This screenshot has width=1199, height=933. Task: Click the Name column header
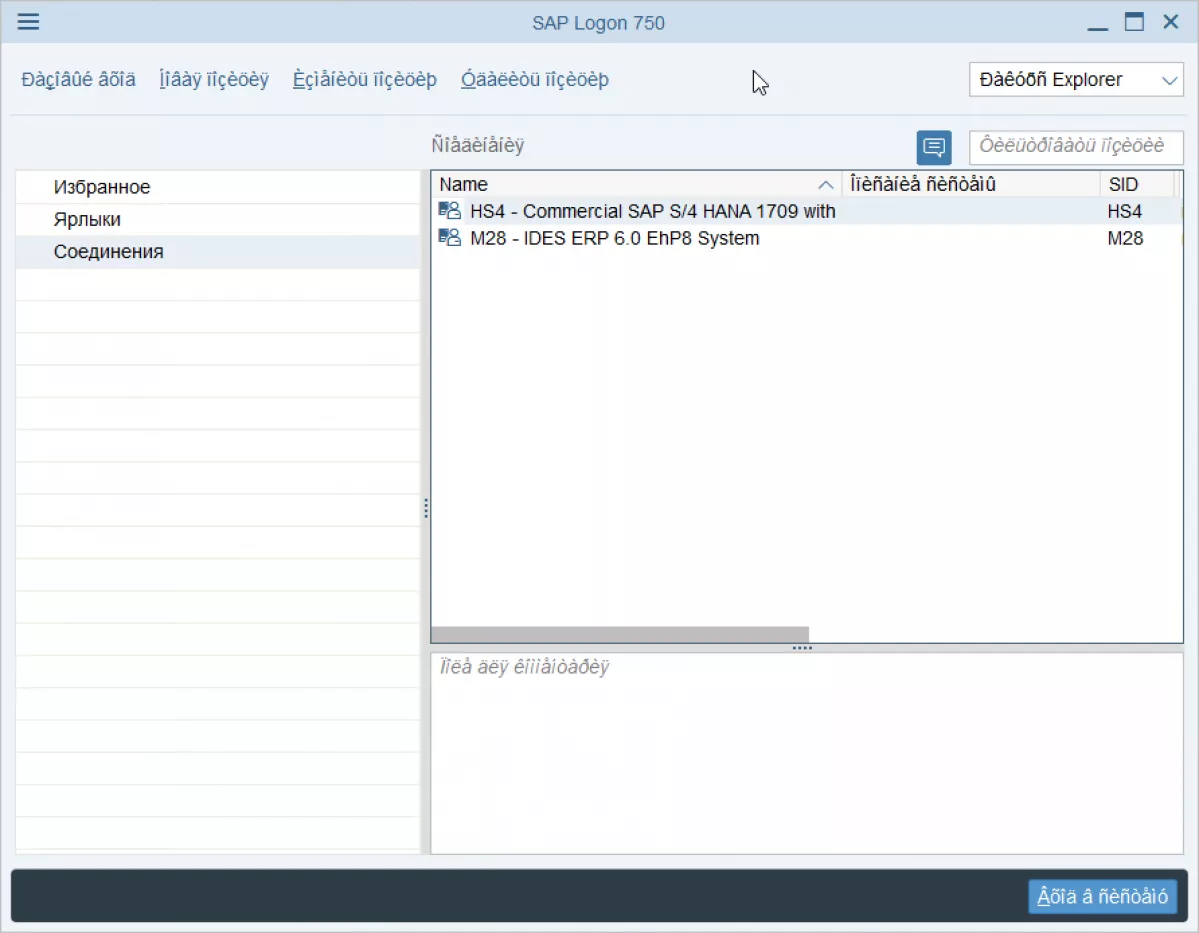[x=636, y=184]
